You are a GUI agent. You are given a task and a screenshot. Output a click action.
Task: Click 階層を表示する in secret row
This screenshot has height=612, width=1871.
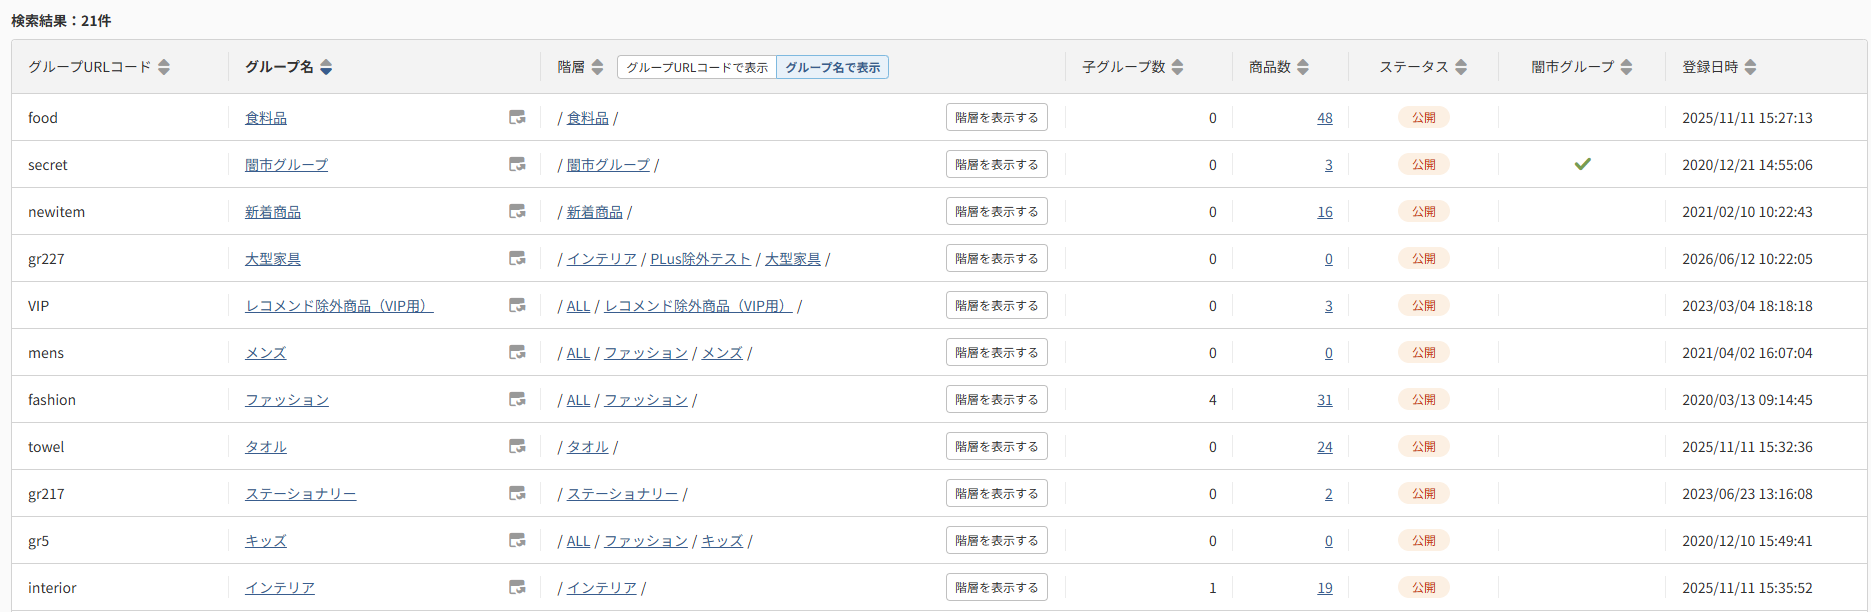(997, 165)
